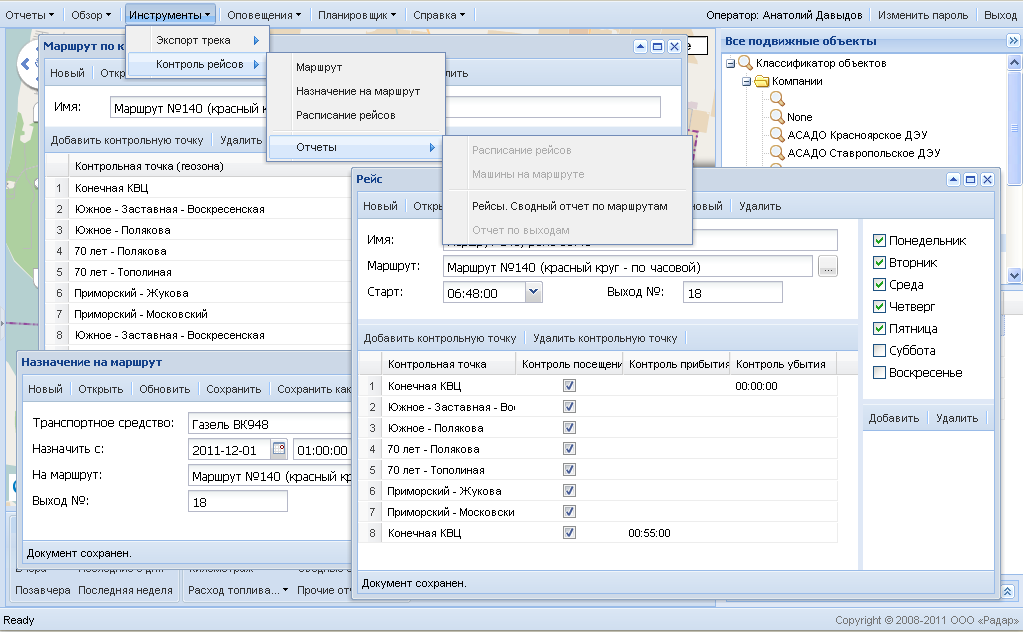Click the Транспортное средство field
The width and height of the screenshot is (1023, 632).
(269, 424)
